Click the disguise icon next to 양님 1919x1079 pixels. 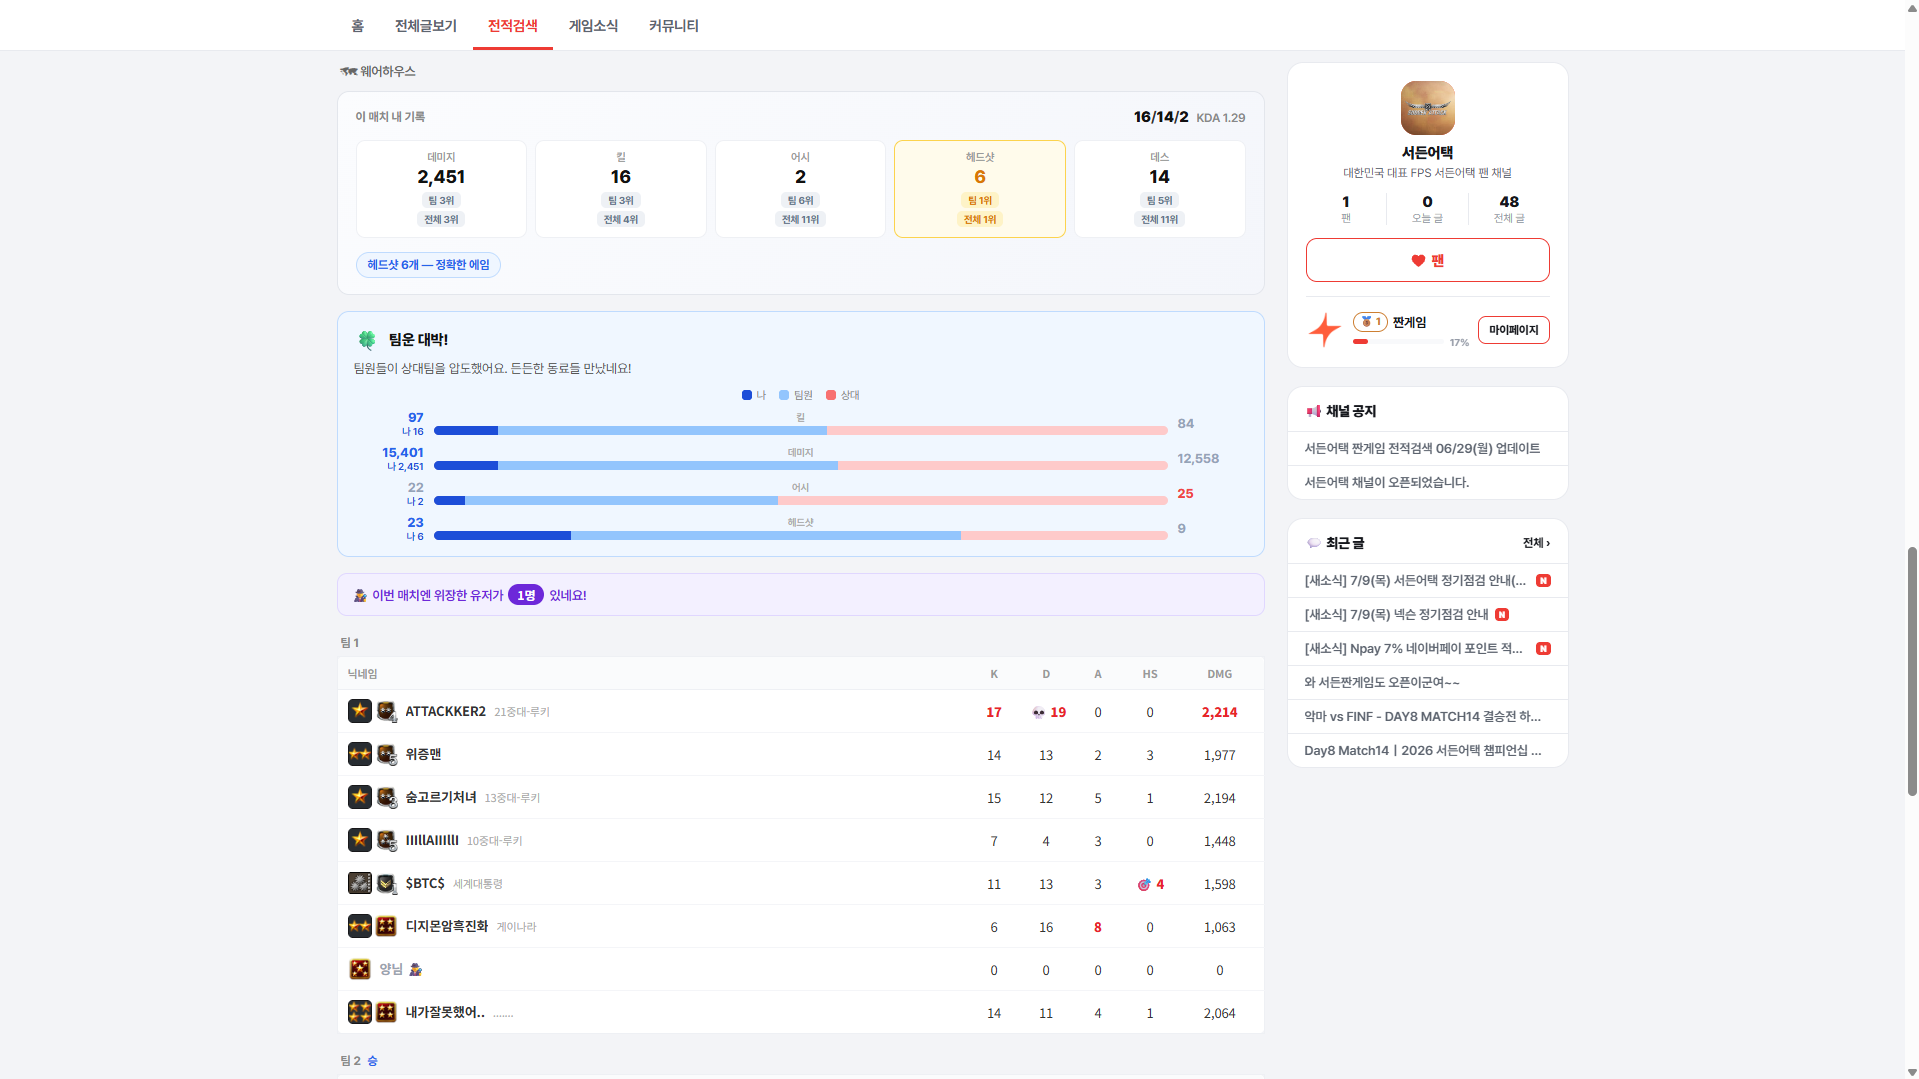(x=416, y=970)
